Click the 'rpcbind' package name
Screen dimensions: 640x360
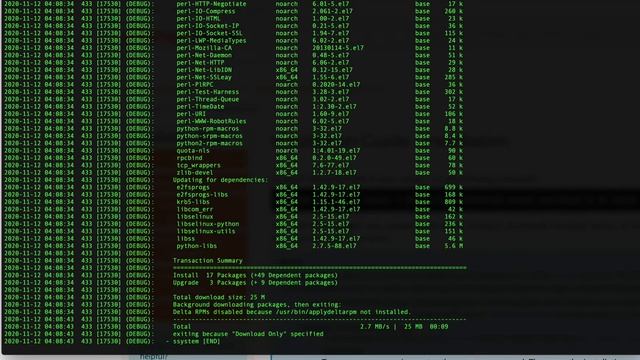(189, 158)
